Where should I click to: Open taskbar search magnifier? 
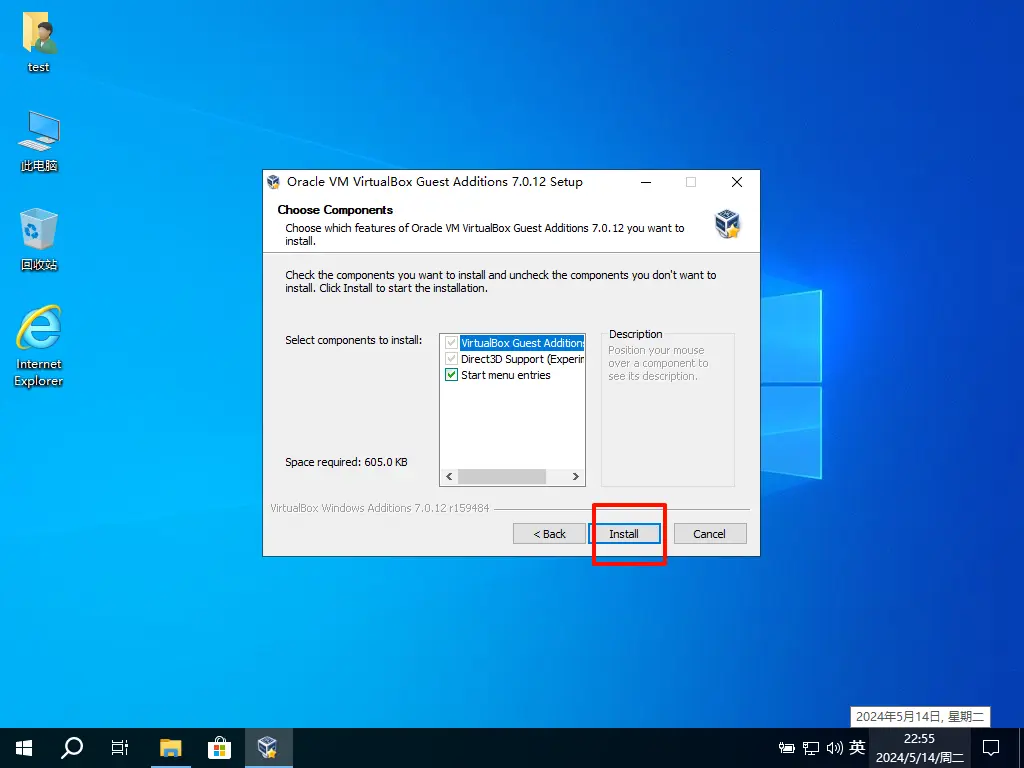pyautogui.click(x=72, y=748)
